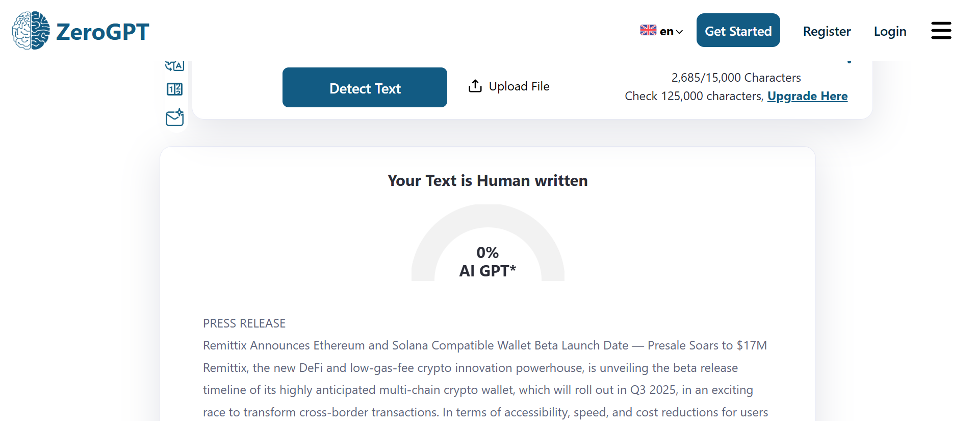Open the translate tool sidebar icon
The image size is (977, 422).
click(x=174, y=65)
